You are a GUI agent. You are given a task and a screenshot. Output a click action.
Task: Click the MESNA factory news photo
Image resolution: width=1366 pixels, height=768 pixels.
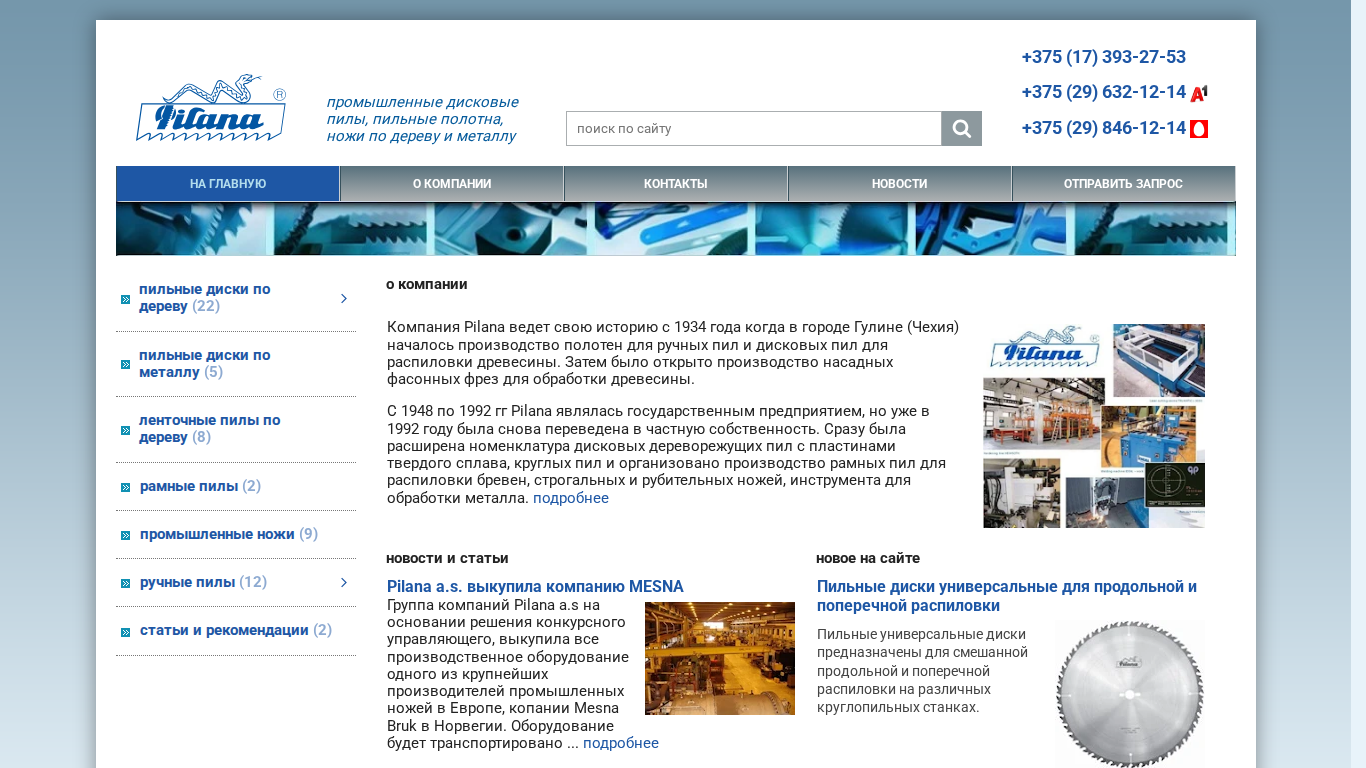point(720,658)
